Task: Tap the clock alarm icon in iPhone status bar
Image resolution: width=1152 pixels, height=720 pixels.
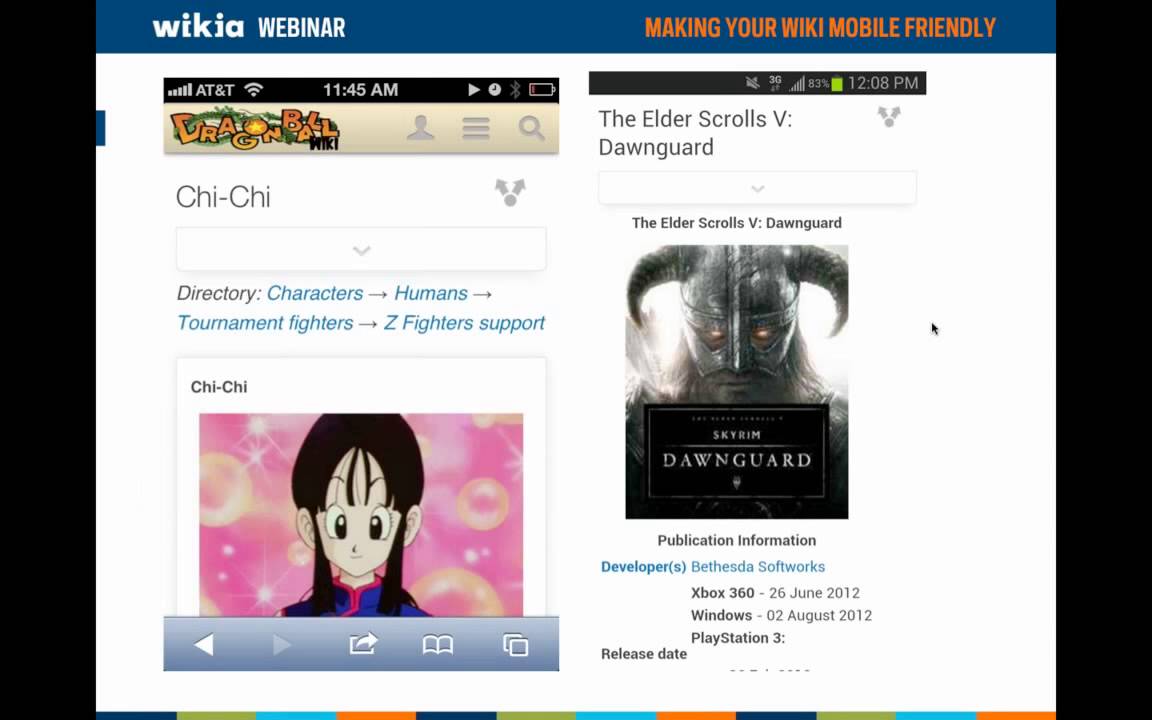Action: click(x=495, y=90)
